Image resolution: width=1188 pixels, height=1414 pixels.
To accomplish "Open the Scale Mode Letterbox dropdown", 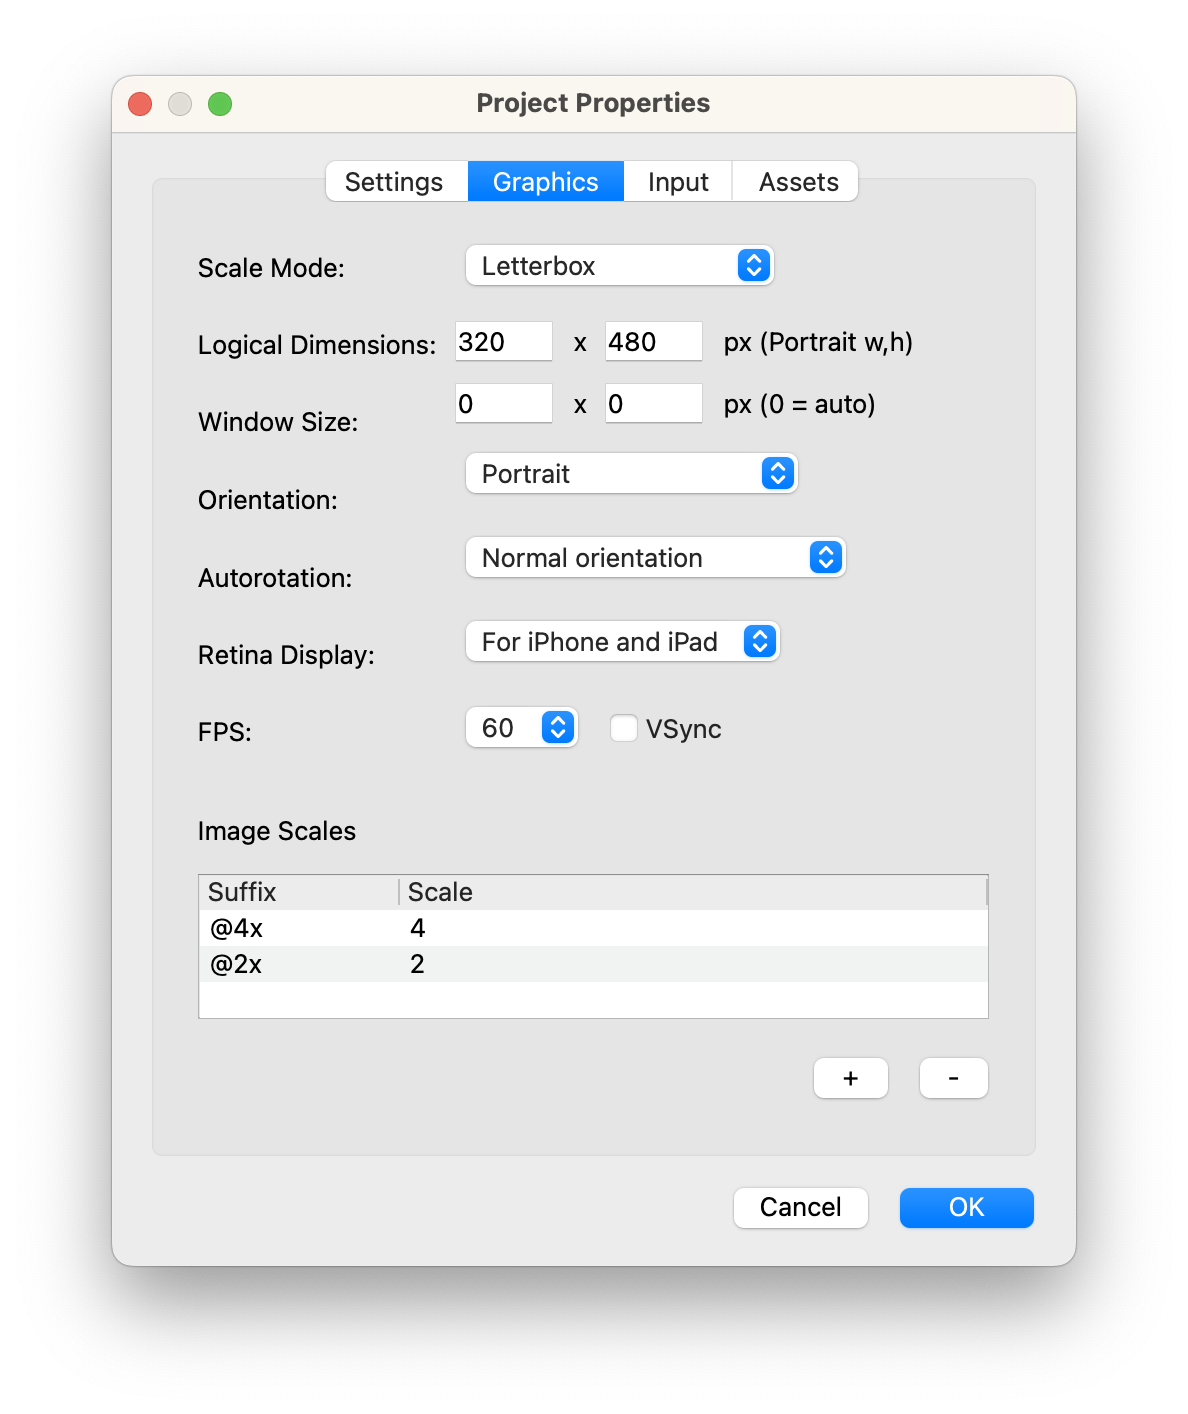I will pos(620,266).
